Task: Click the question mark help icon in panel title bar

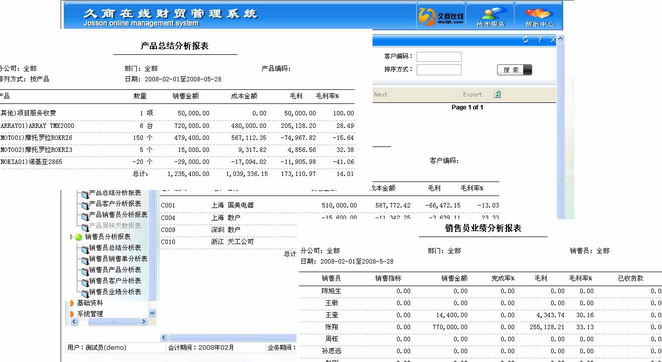Action: coord(540,40)
